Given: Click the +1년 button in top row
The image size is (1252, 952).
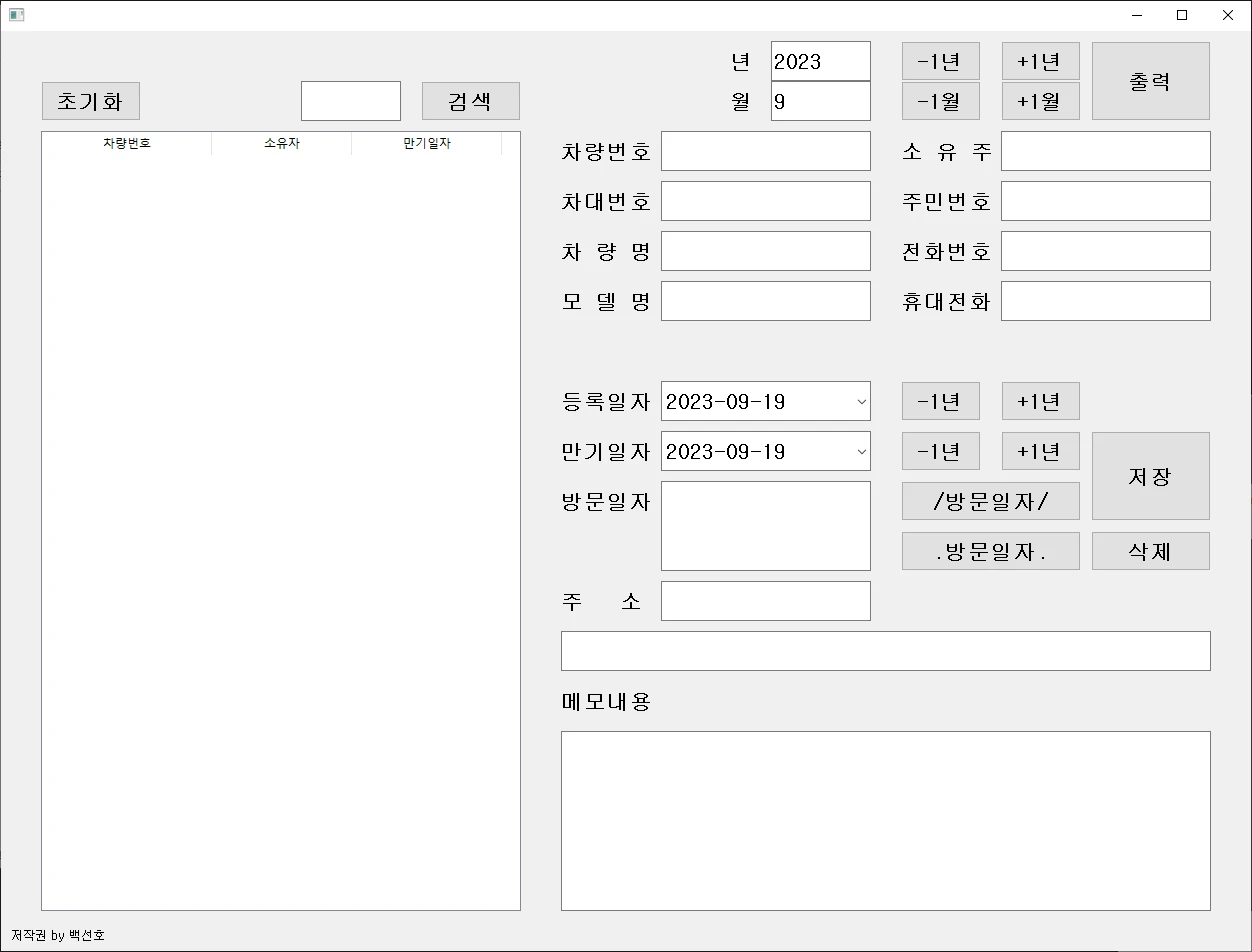Looking at the screenshot, I should tap(1040, 61).
